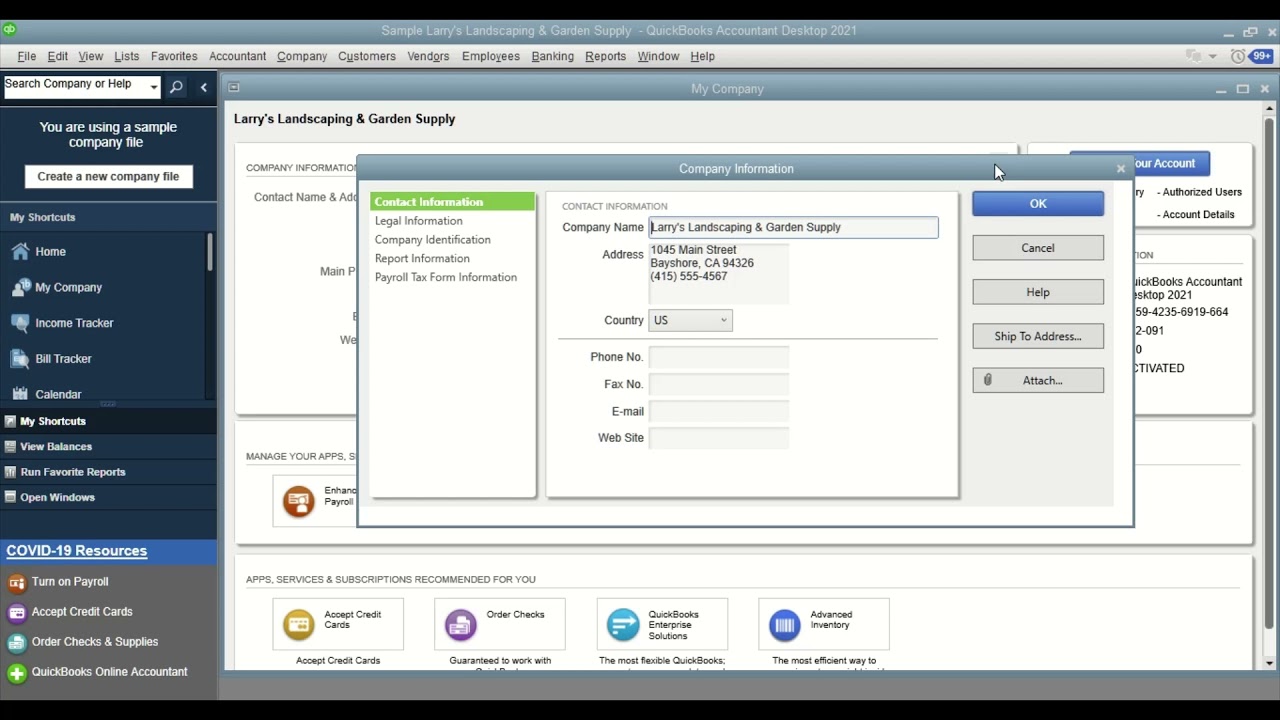Viewport: 1280px width, 720px height.
Task: Open the Vendors menu
Action: (428, 57)
